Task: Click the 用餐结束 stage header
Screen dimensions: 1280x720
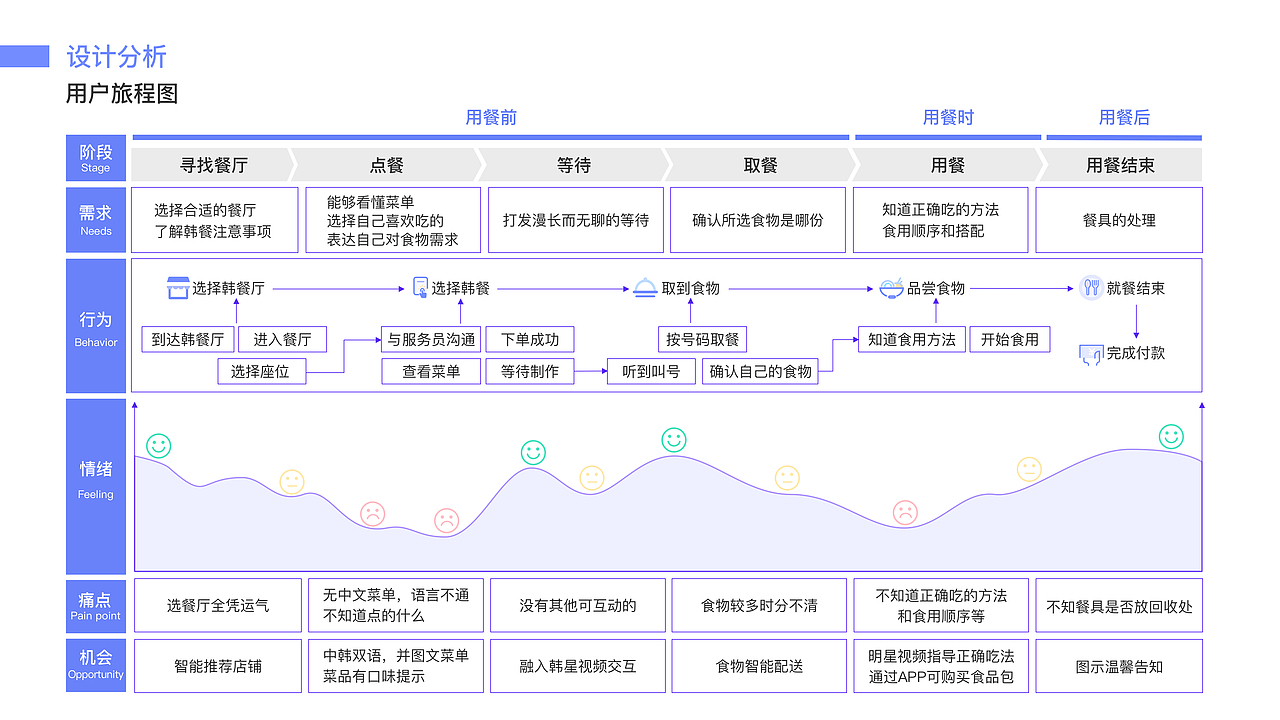Action: [x=1118, y=164]
